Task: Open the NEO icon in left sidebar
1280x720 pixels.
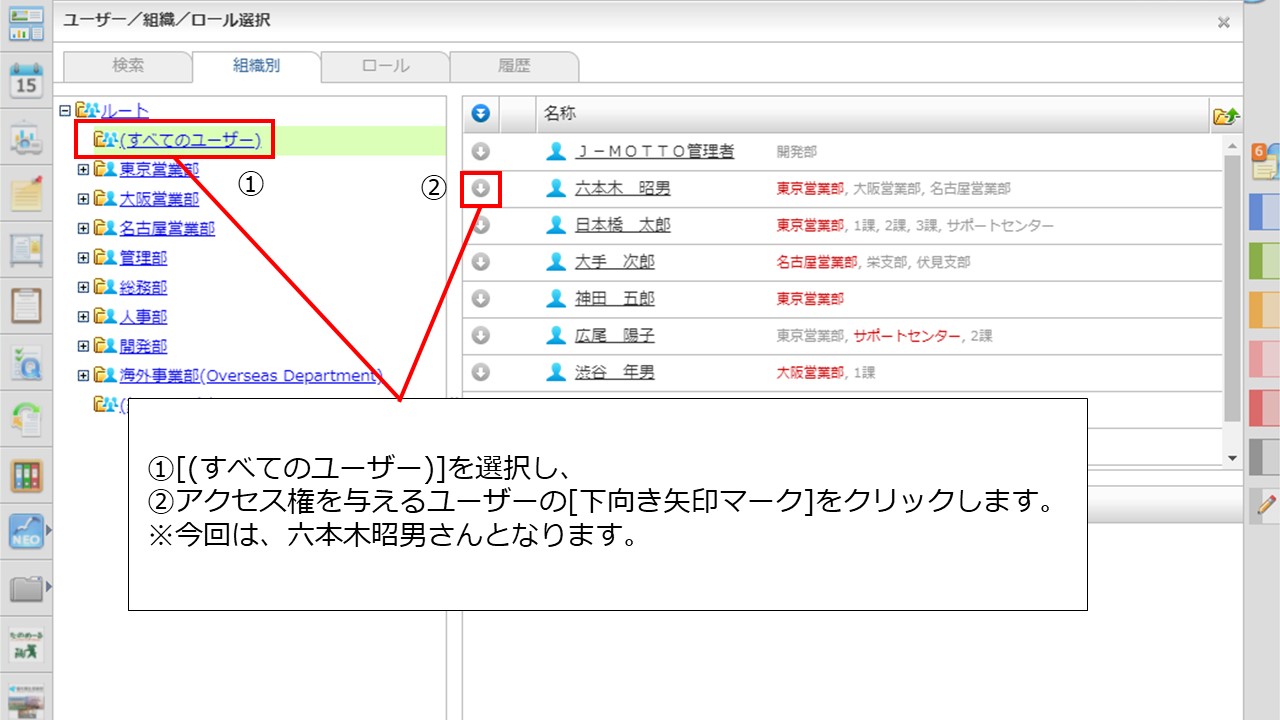Action: [x=26, y=532]
